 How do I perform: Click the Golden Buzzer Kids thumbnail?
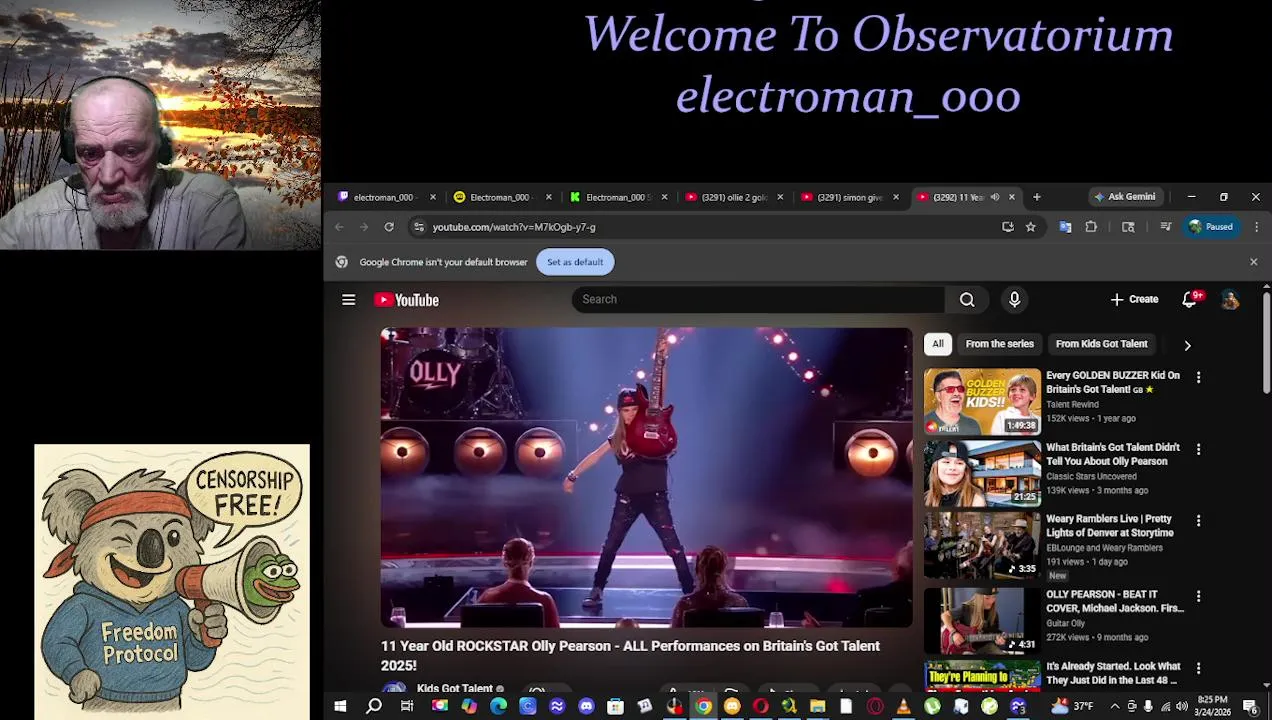(x=982, y=402)
